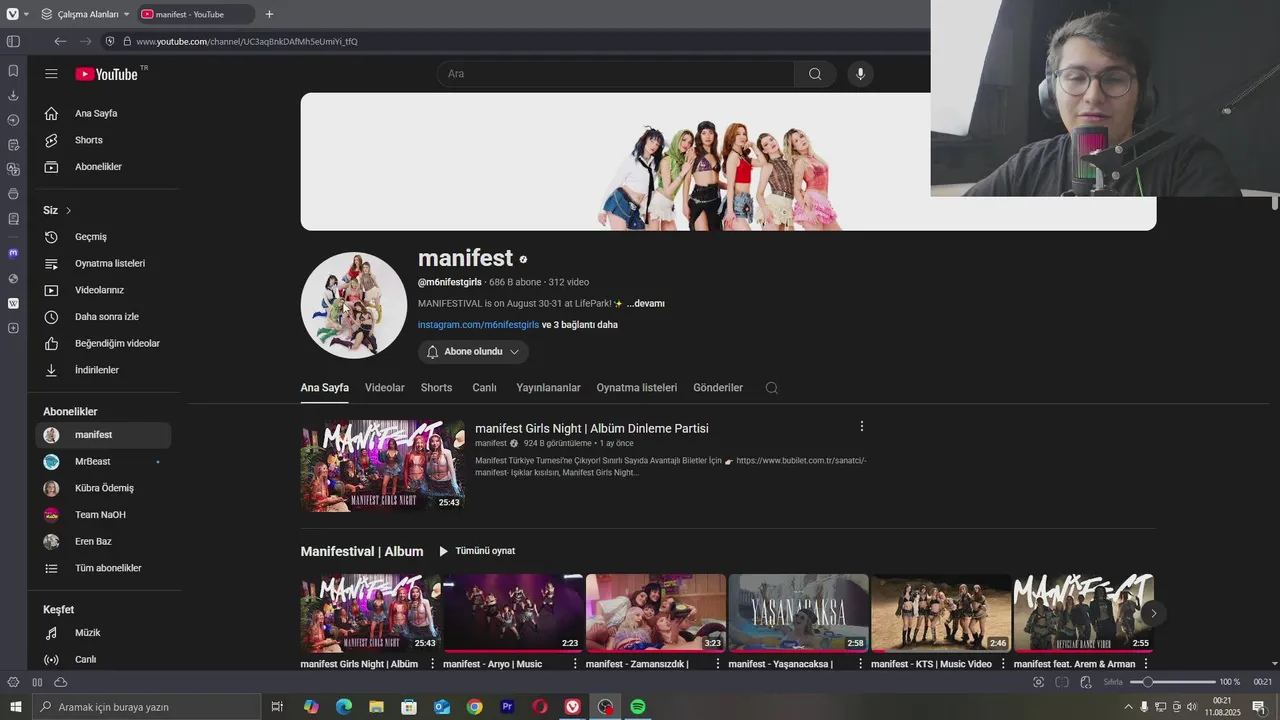This screenshot has height=720, width=1280.
Task: Open Müzik in Keşfet section
Action: (104, 633)
